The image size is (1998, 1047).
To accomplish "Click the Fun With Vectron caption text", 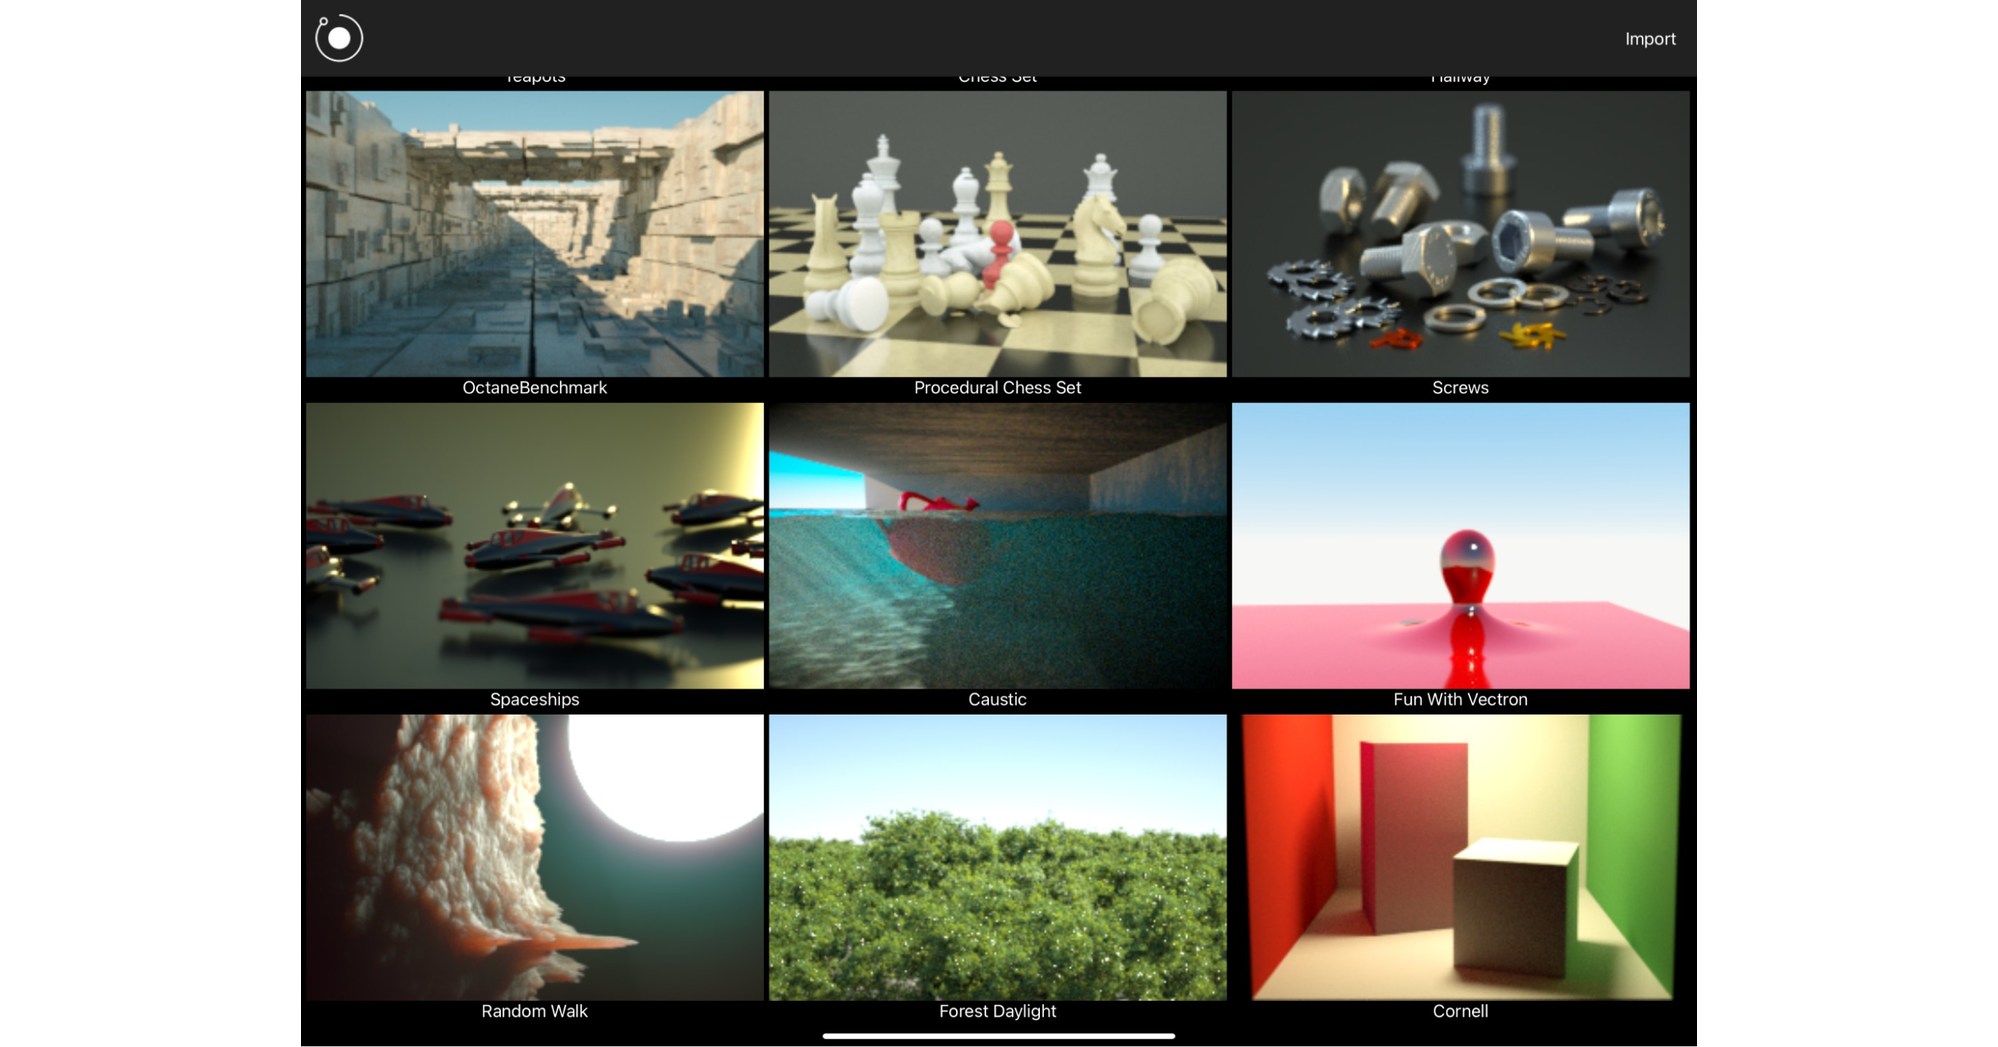I will pos(1461,699).
